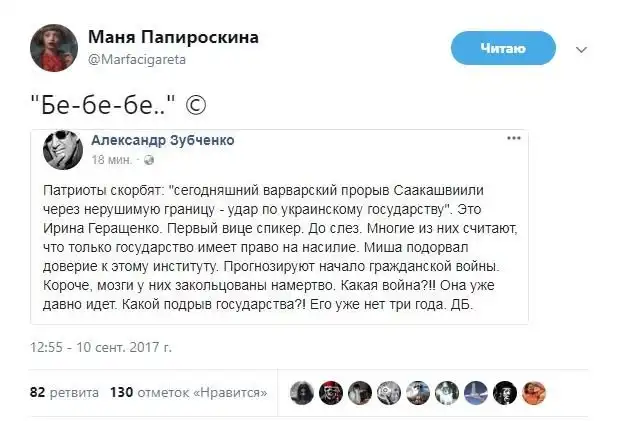Expand the chevron menu beside Читаю
Image resolution: width=619 pixels, height=421 pixels.
[583, 47]
